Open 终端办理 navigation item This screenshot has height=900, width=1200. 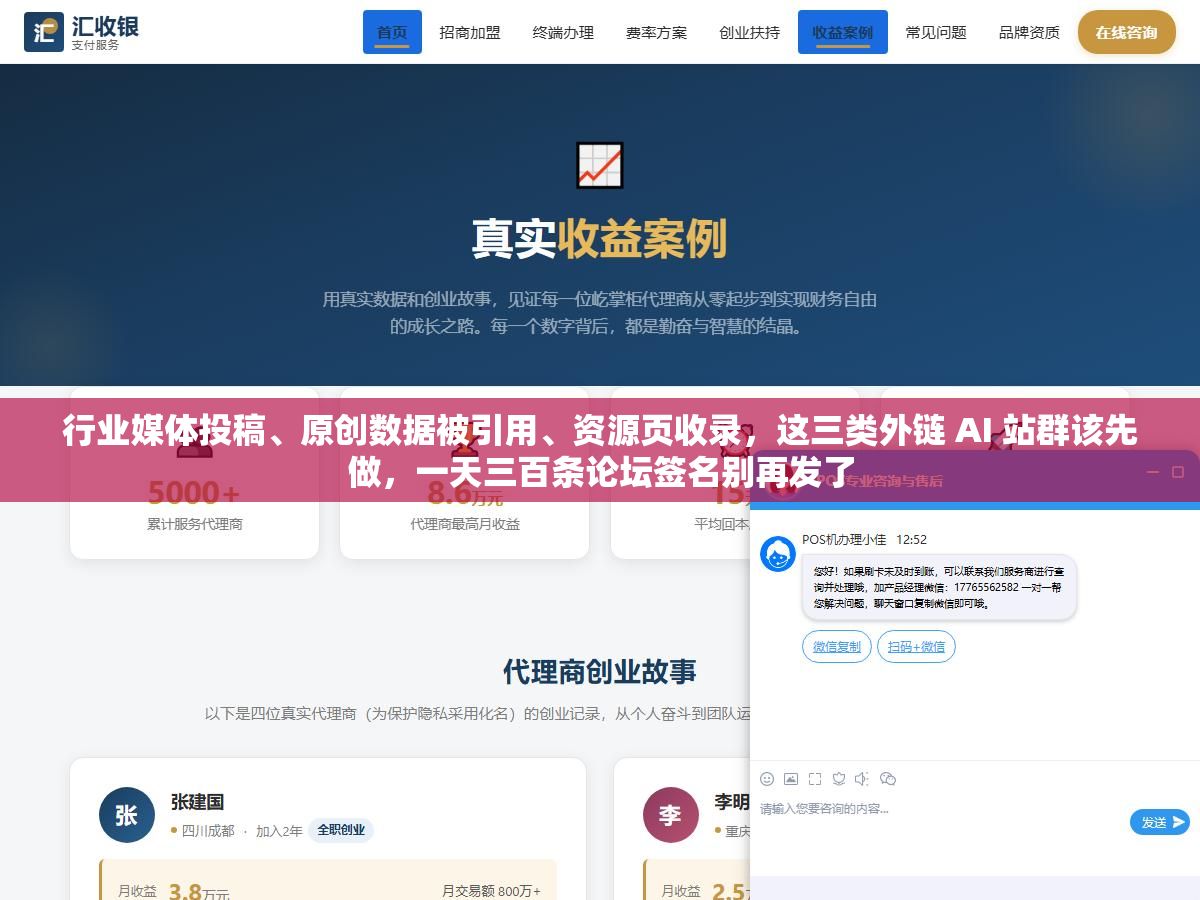563,32
